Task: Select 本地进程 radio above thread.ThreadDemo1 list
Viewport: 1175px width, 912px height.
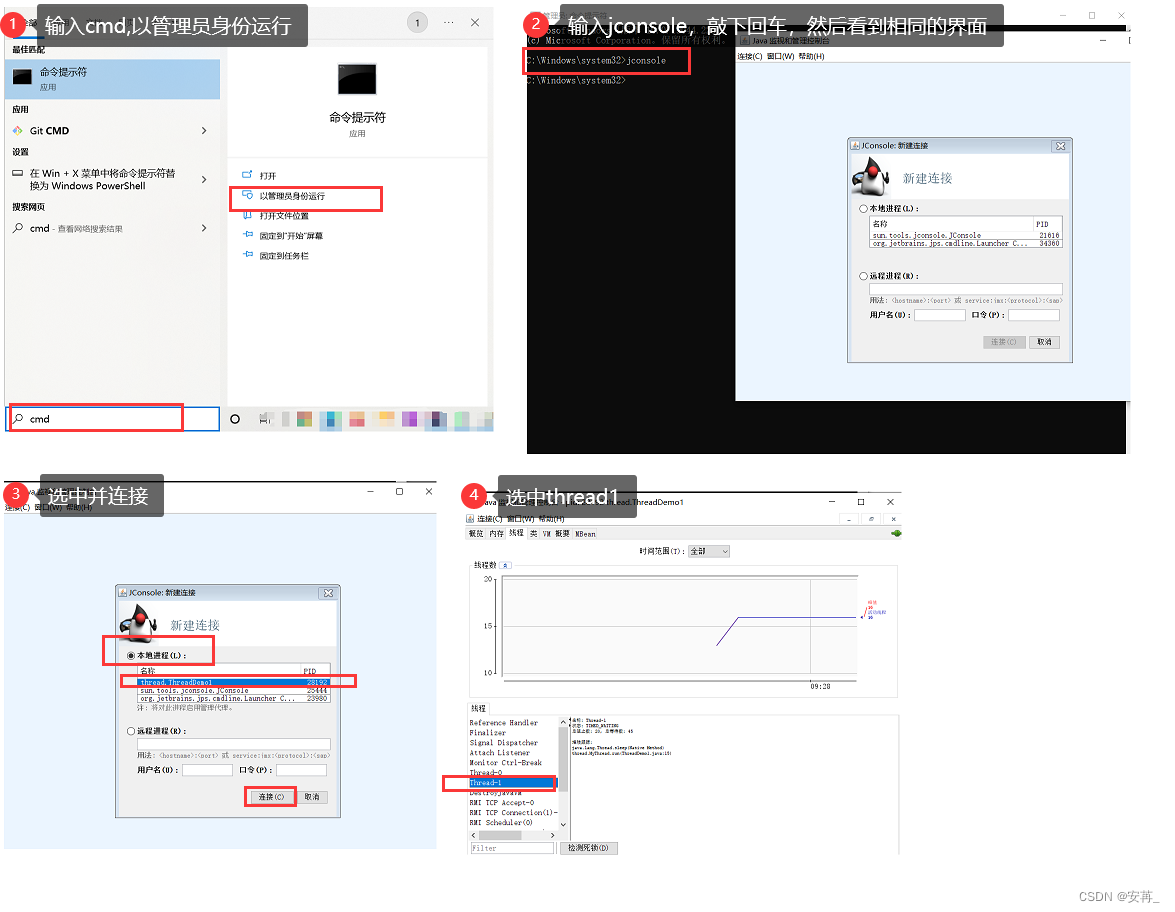Action: tap(131, 656)
